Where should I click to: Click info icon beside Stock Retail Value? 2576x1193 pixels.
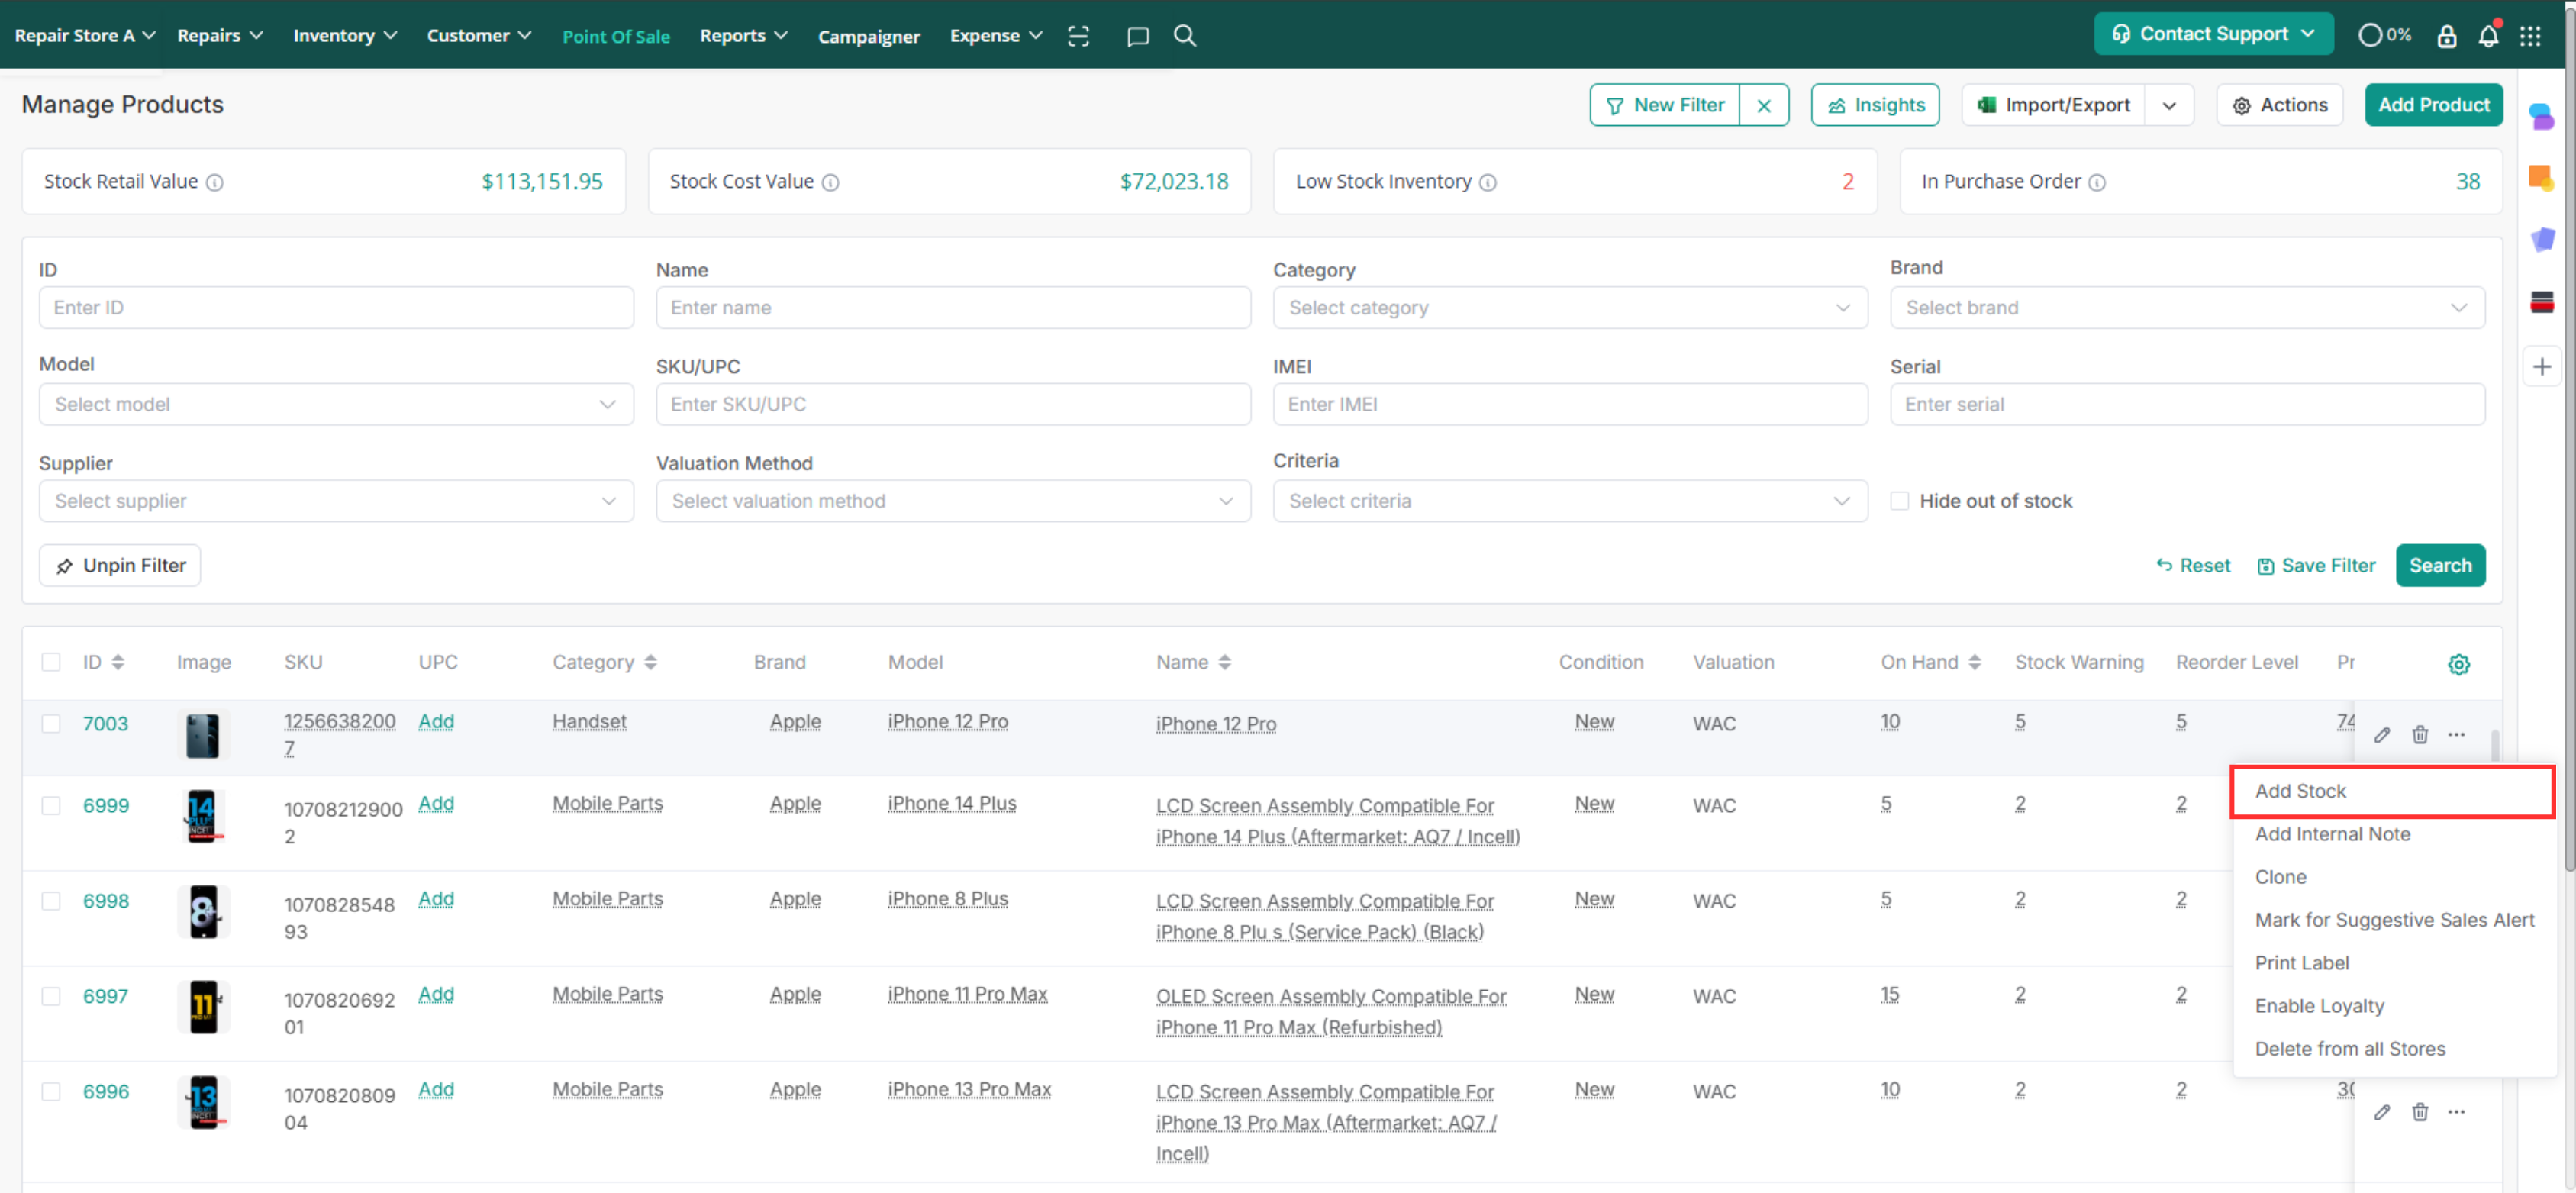(x=214, y=182)
